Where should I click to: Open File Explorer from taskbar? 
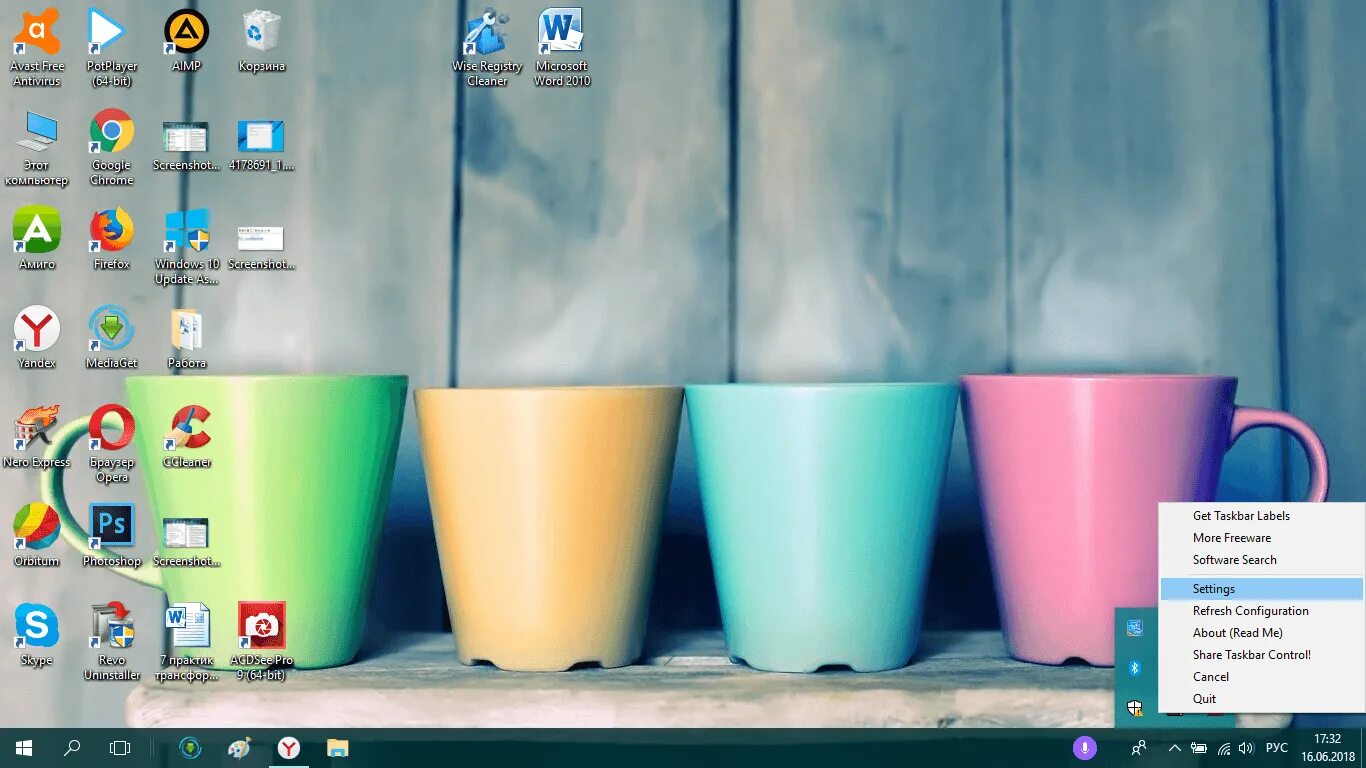coord(338,748)
